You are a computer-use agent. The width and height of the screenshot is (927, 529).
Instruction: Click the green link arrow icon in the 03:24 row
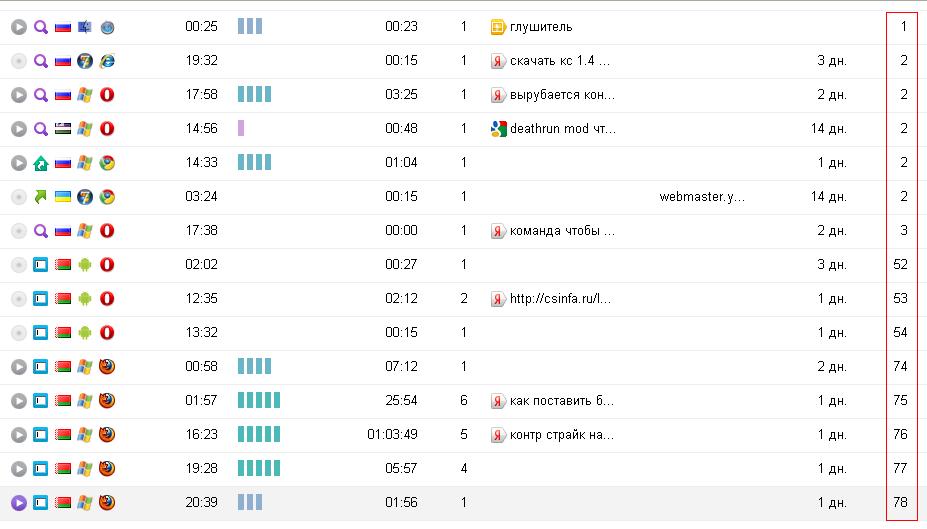point(41,197)
